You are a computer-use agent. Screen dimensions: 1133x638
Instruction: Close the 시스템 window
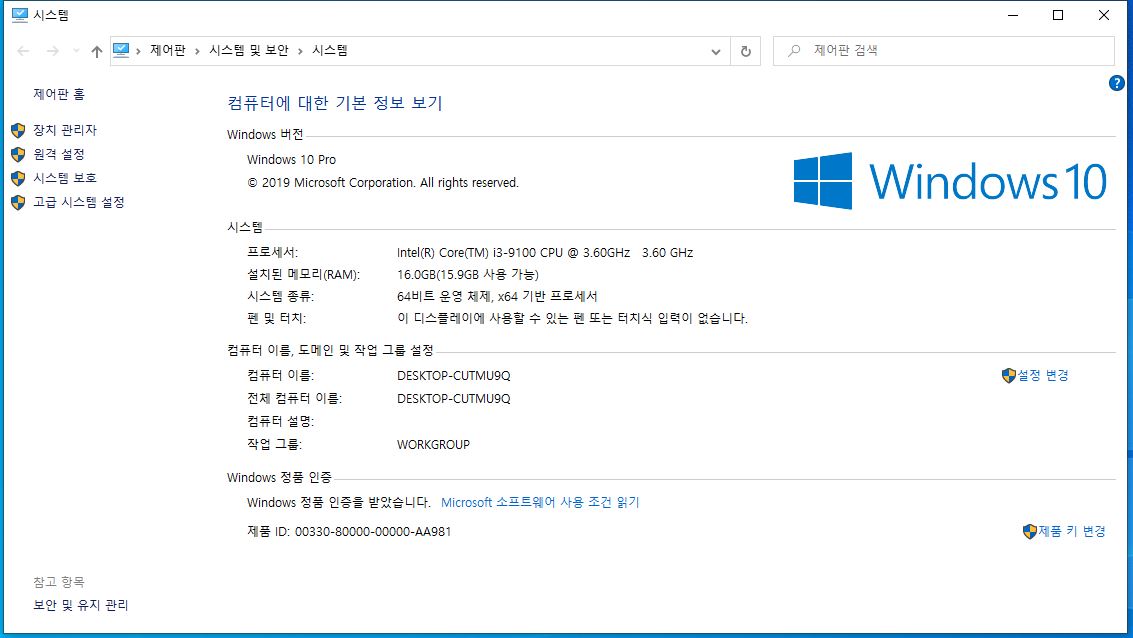[1103, 15]
